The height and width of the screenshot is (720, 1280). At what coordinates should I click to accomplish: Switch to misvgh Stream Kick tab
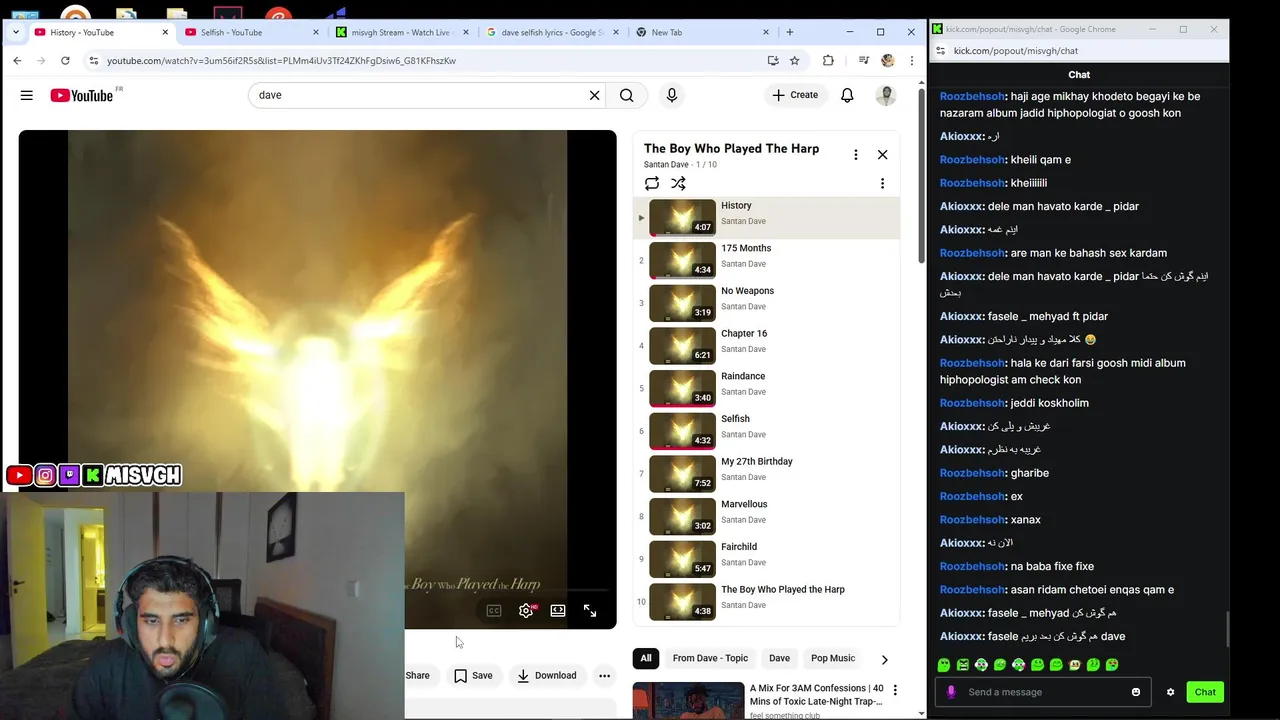coord(401,32)
